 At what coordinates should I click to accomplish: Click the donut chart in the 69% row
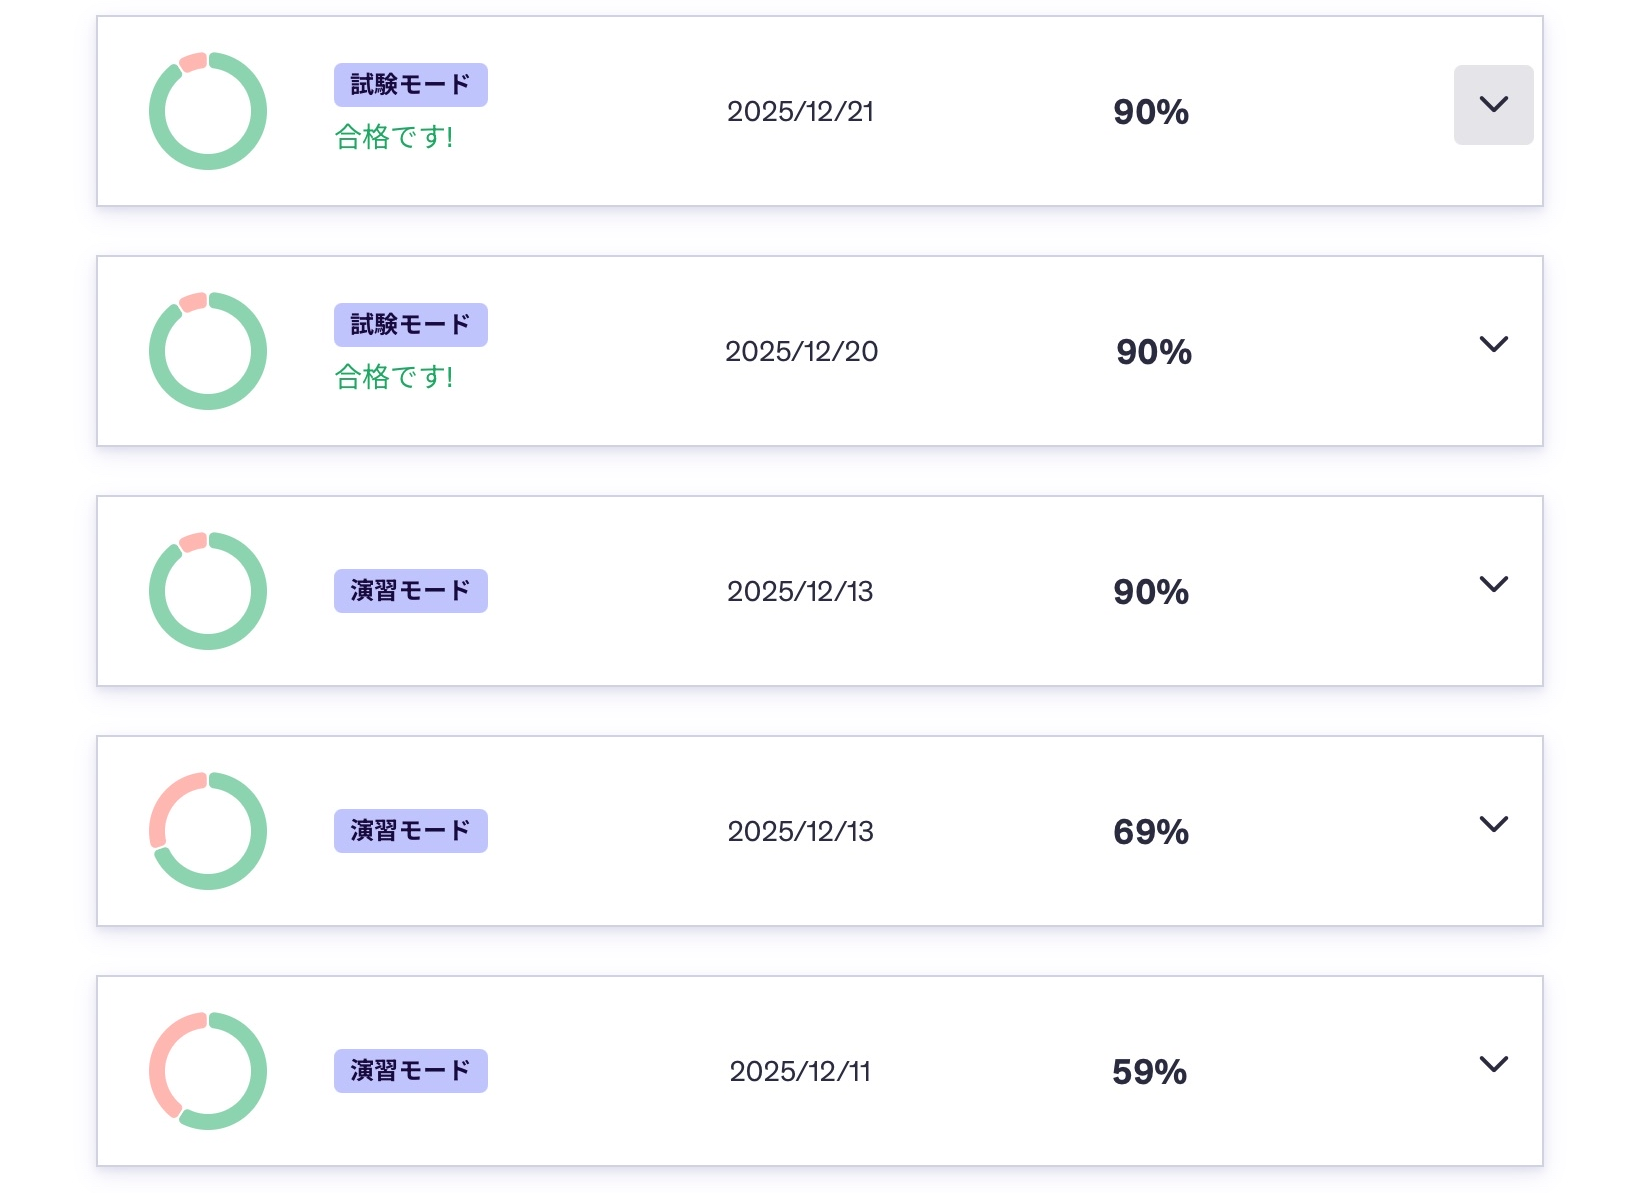click(208, 831)
